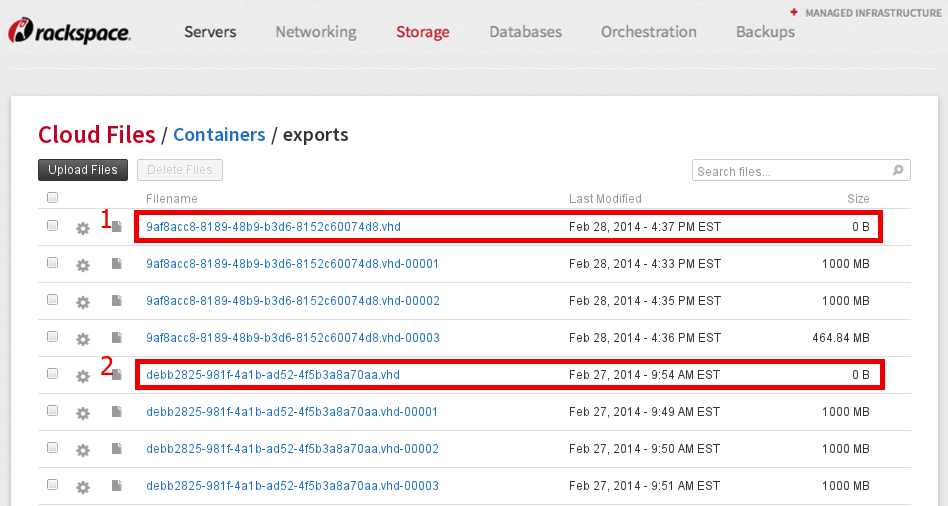
Task: Check the box for debb2825...70aa.vhd
Action: (53, 373)
